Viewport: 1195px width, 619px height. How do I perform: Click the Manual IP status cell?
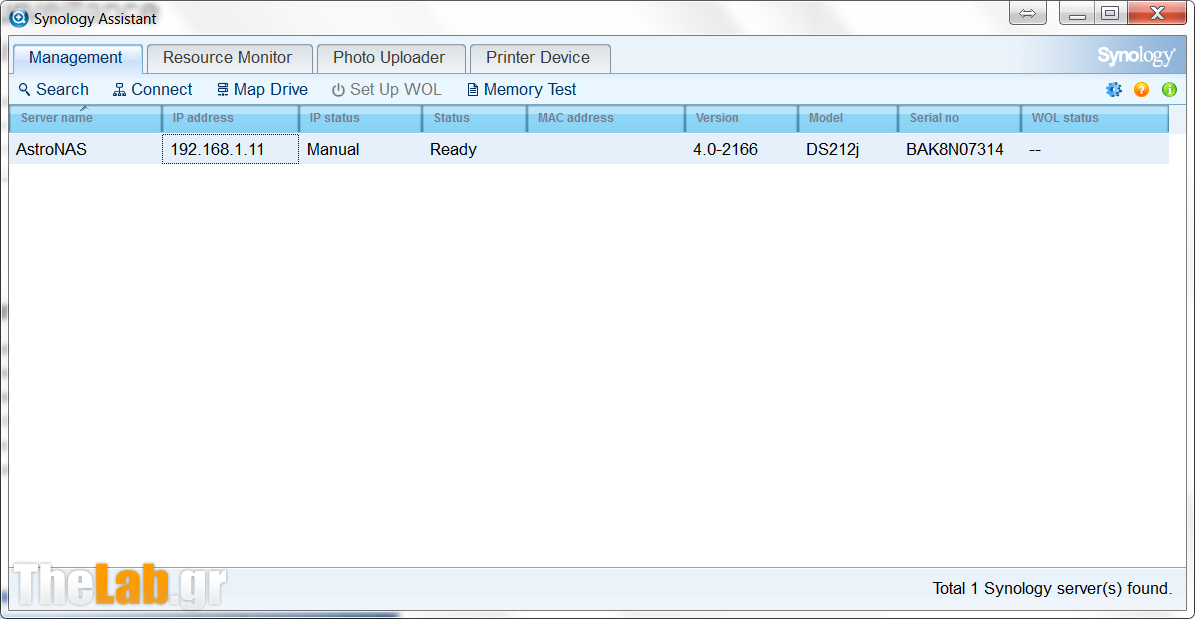pyautogui.click(x=360, y=149)
